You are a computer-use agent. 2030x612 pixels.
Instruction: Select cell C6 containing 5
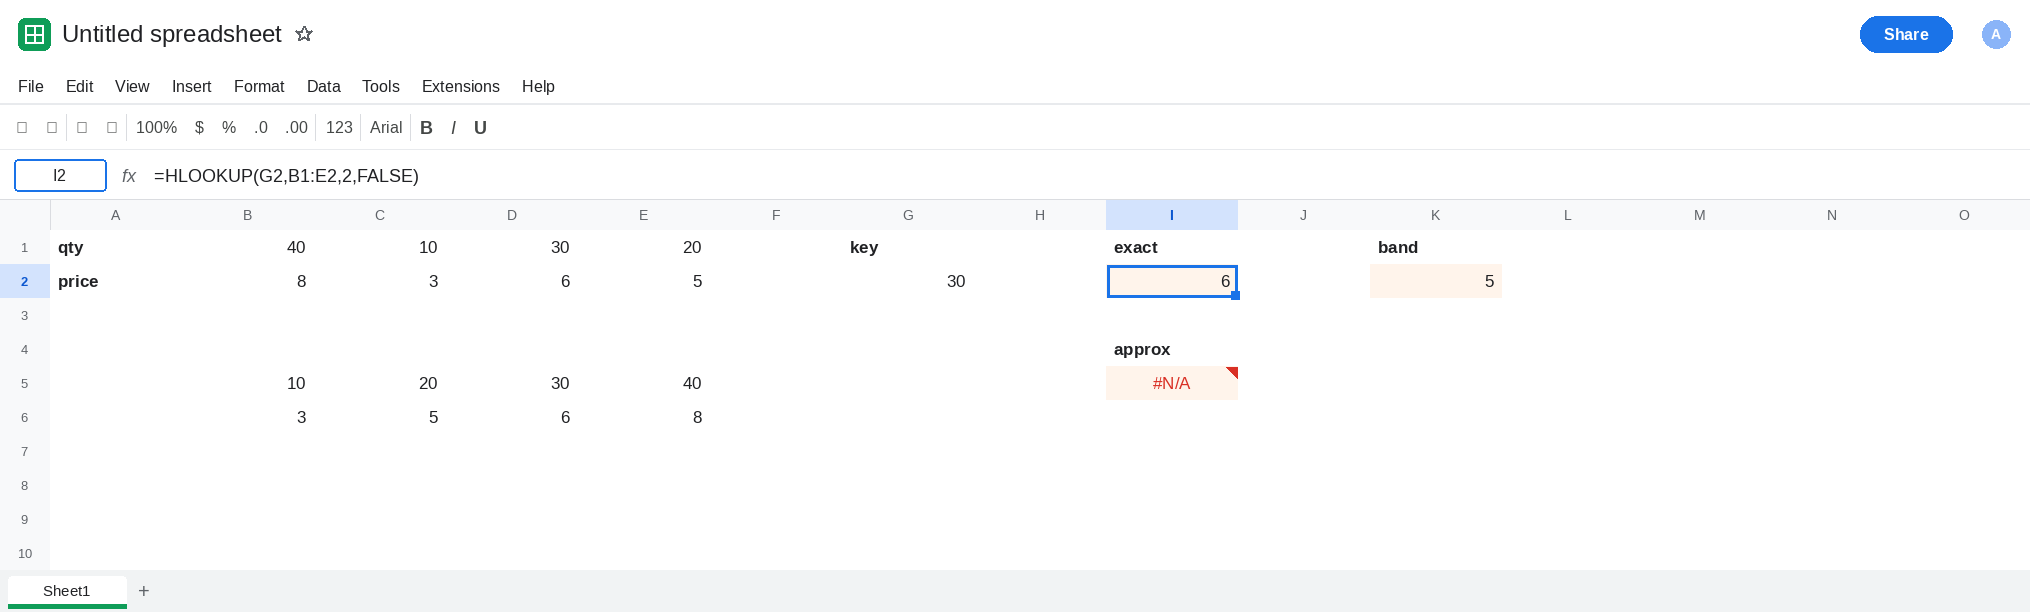[x=380, y=417]
